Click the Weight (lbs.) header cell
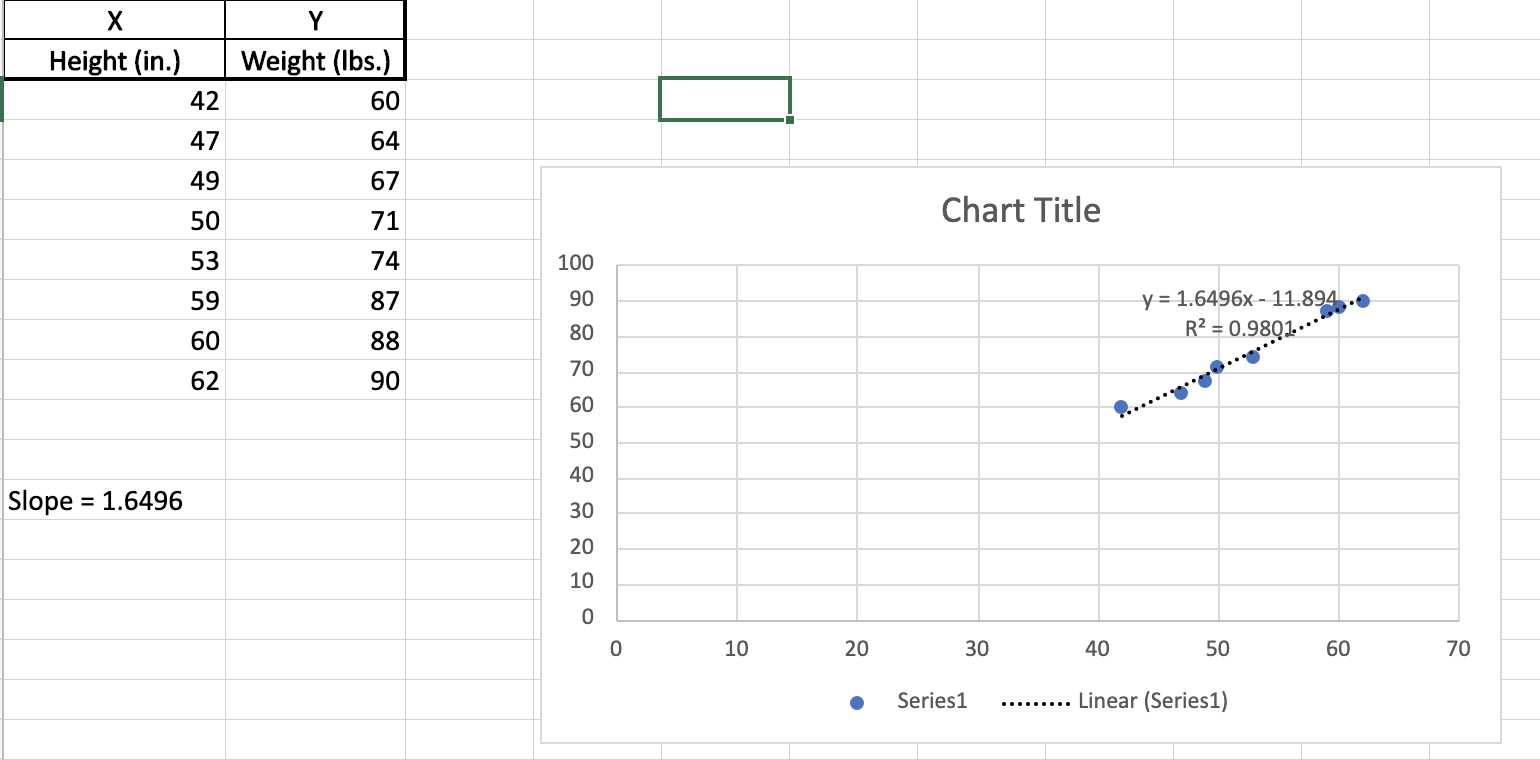This screenshot has height=760, width=1540. click(315, 60)
